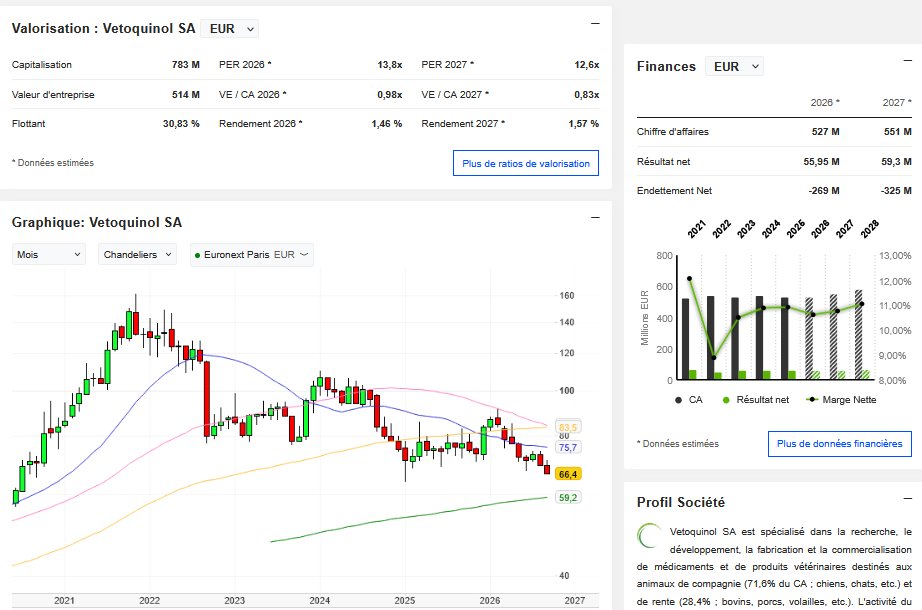The image size is (922, 610).
Task: Open the Chandeliers chart type dropdown
Action: (x=137, y=255)
